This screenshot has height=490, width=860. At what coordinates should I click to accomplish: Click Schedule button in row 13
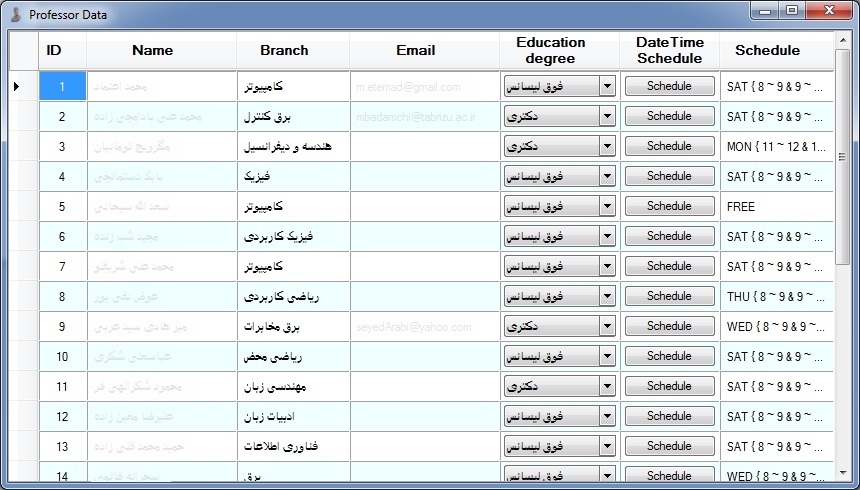[x=669, y=446]
